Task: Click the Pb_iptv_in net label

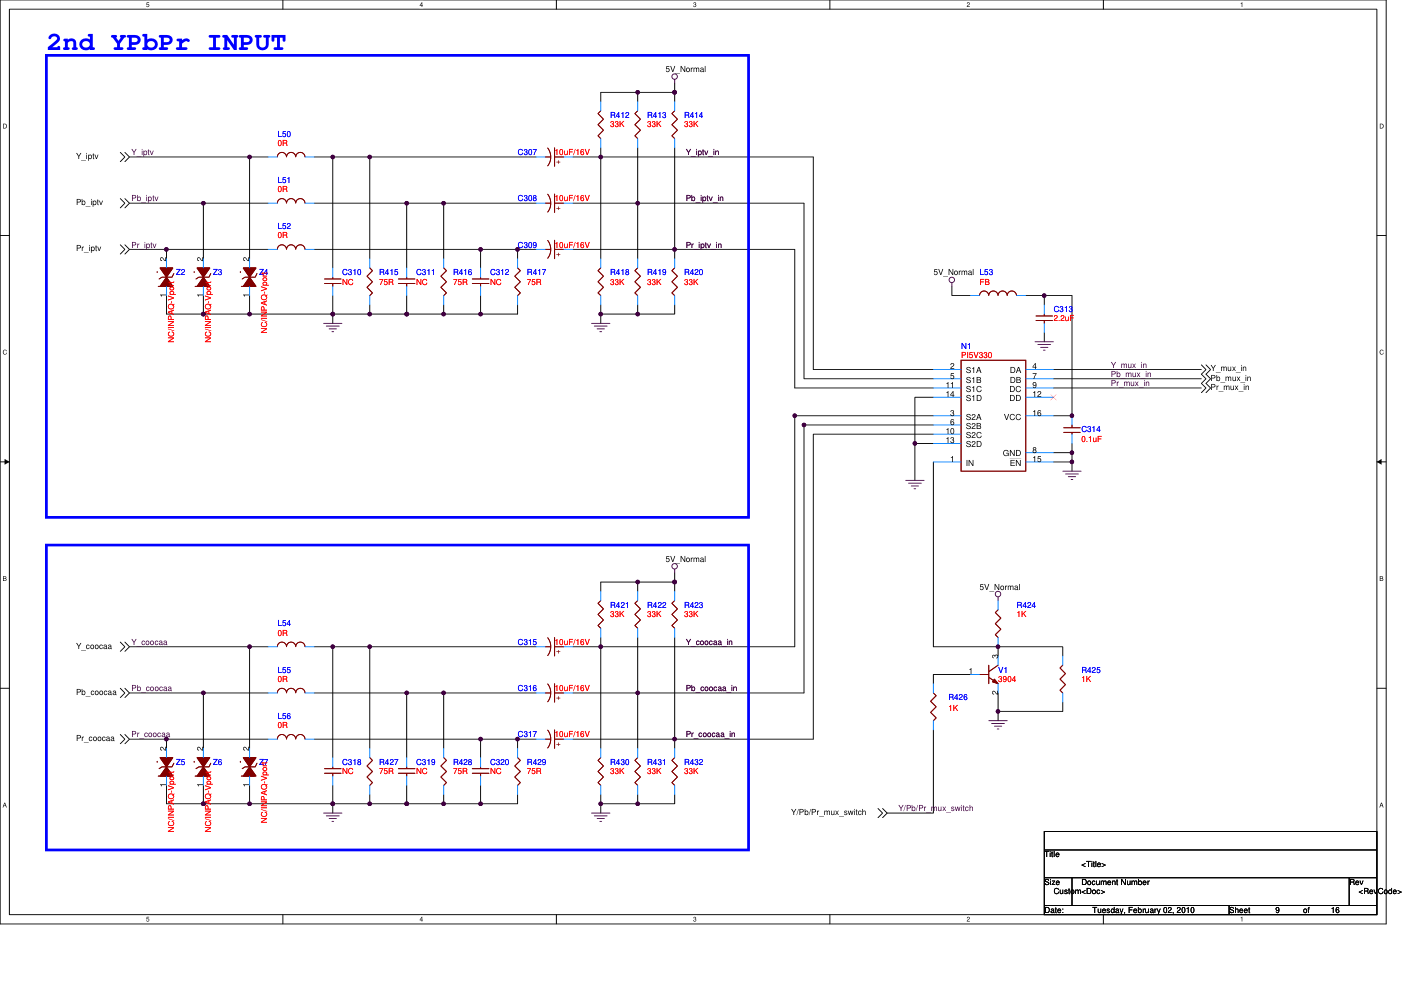Action: coord(704,198)
